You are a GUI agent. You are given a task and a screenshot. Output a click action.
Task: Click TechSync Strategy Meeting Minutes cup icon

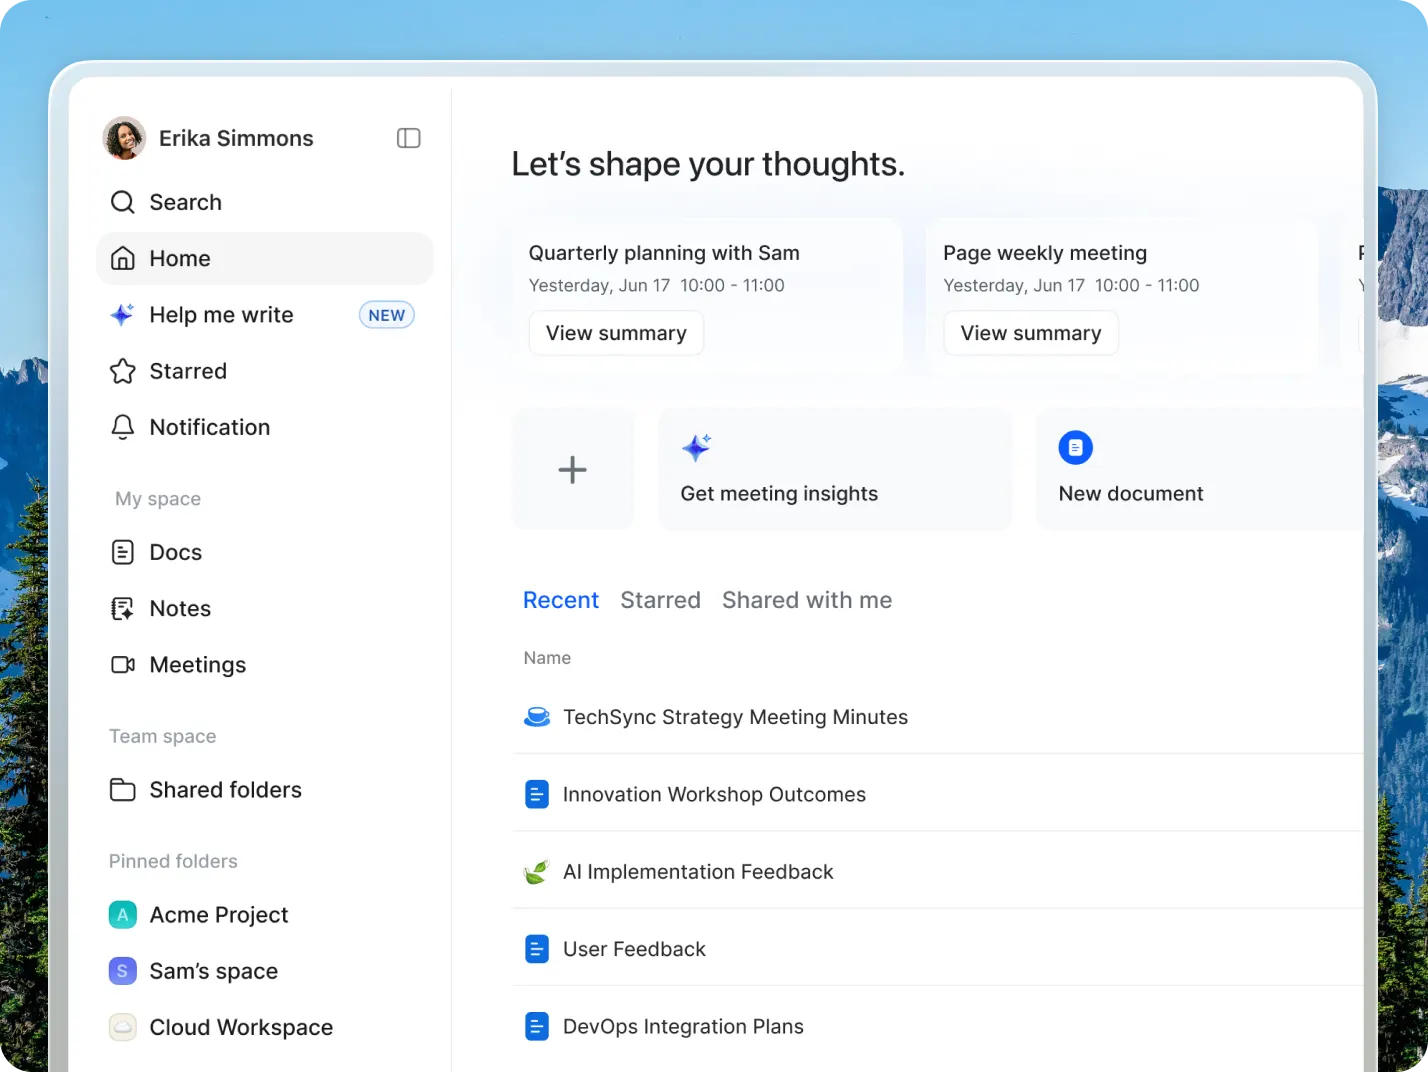(537, 717)
